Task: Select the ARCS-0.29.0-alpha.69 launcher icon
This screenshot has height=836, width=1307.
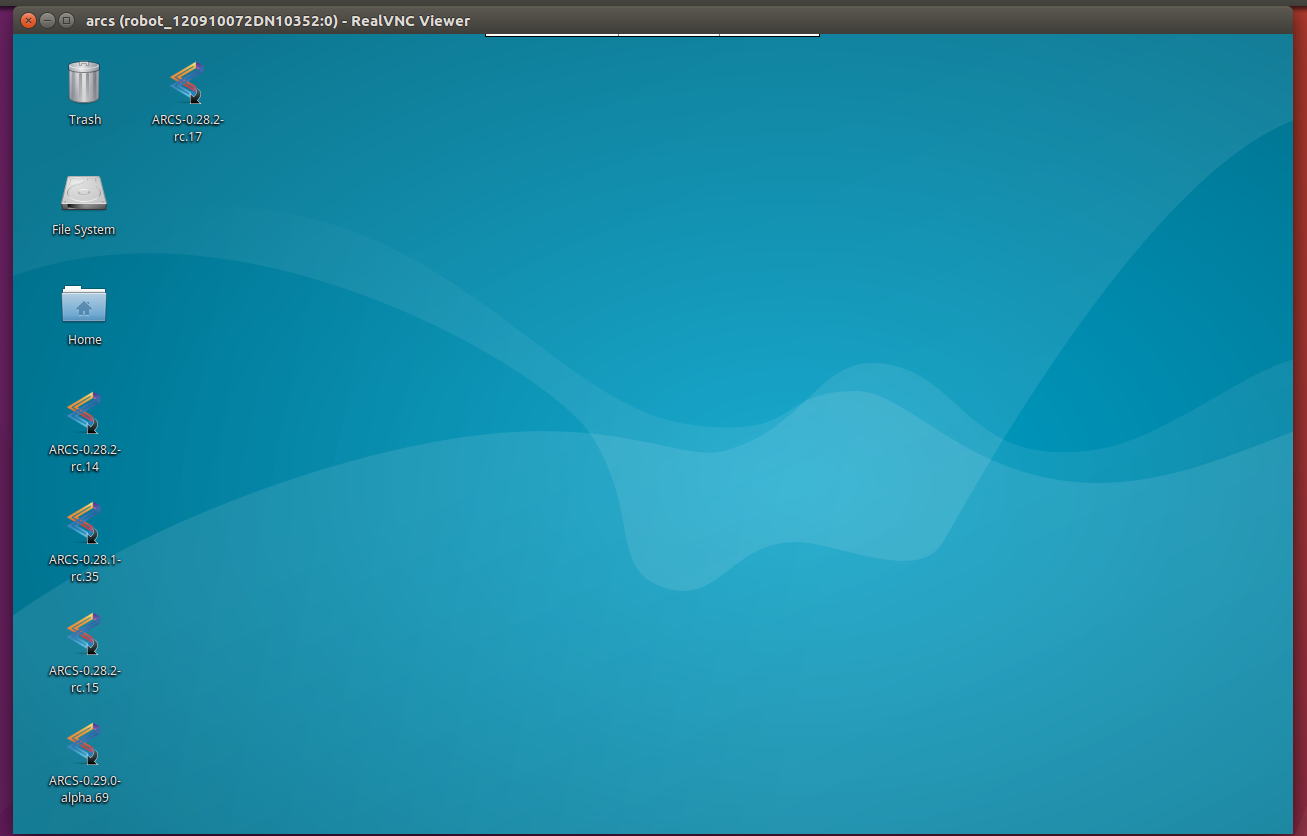Action: (85, 744)
